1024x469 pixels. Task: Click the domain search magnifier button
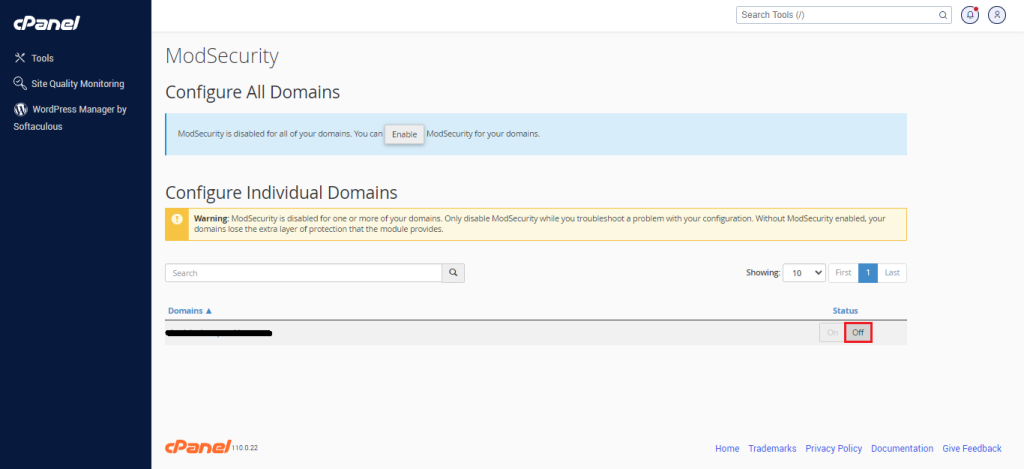click(453, 273)
